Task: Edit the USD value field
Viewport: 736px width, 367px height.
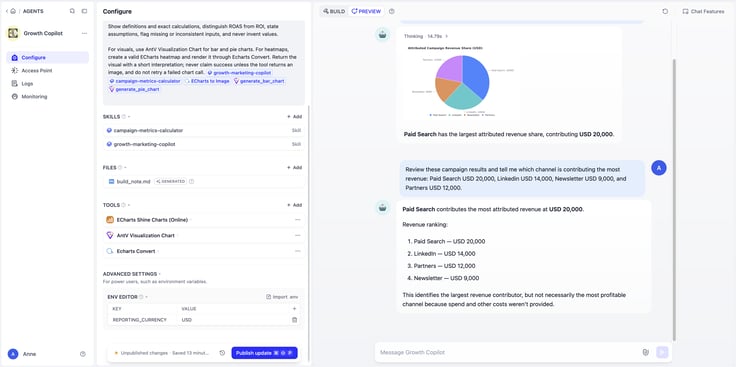Action: 234,320
